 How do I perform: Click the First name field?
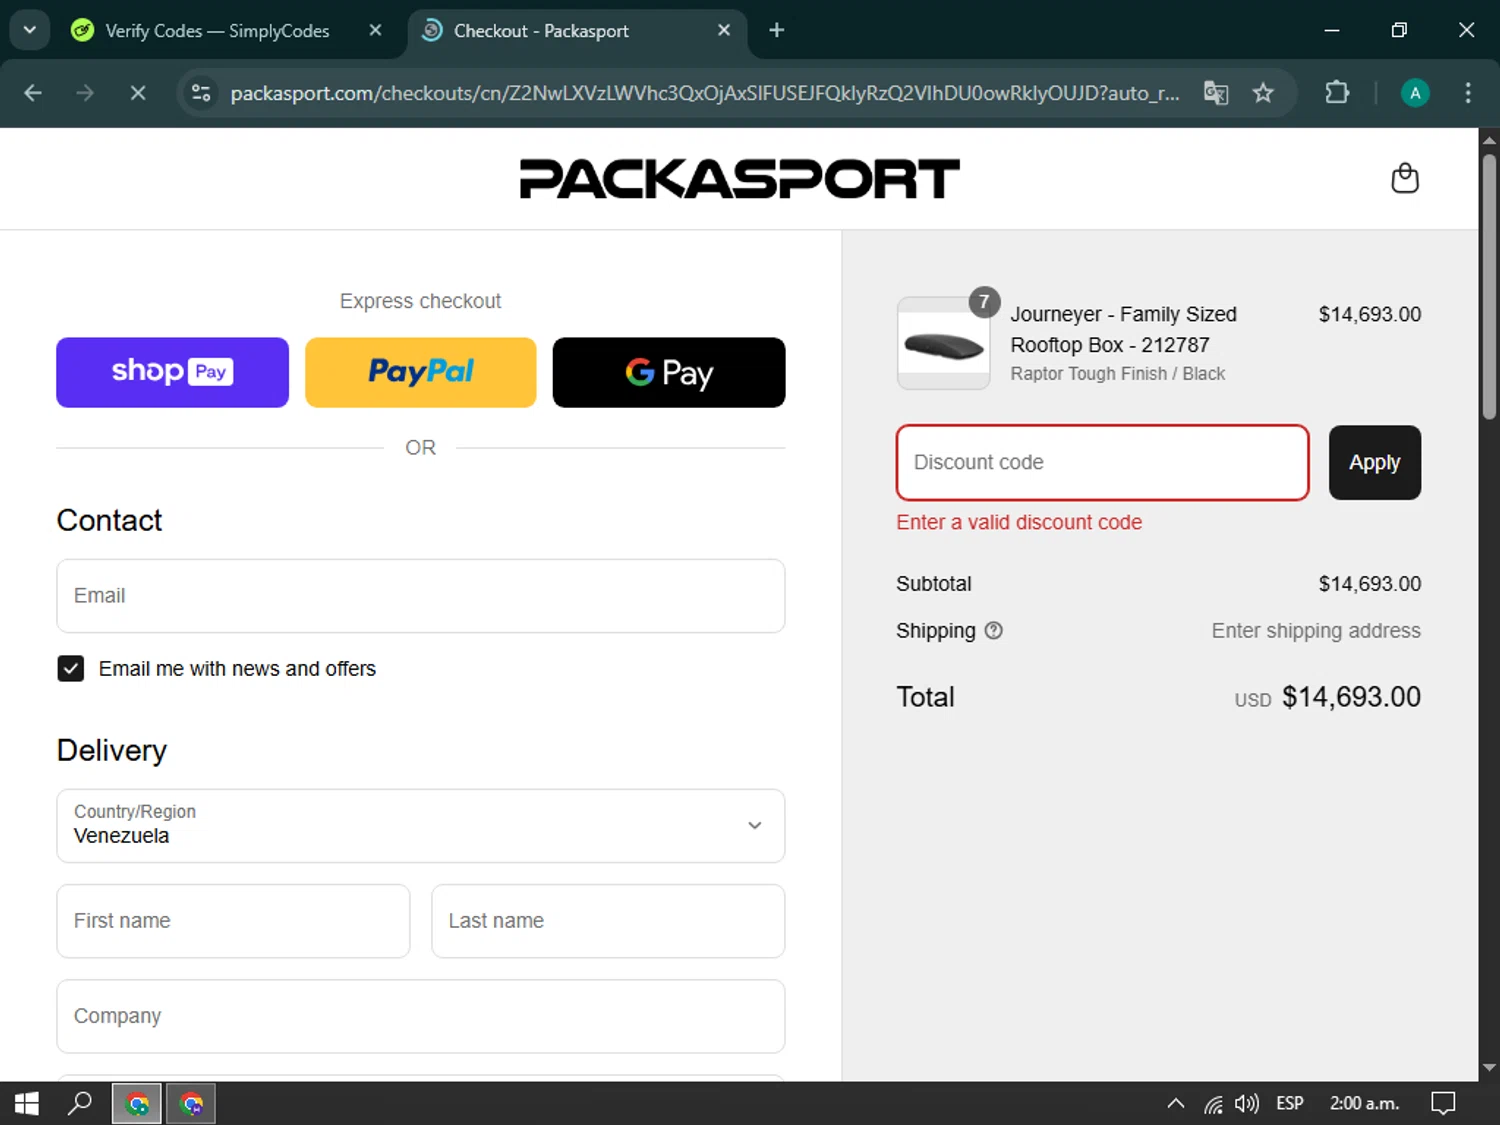(233, 921)
